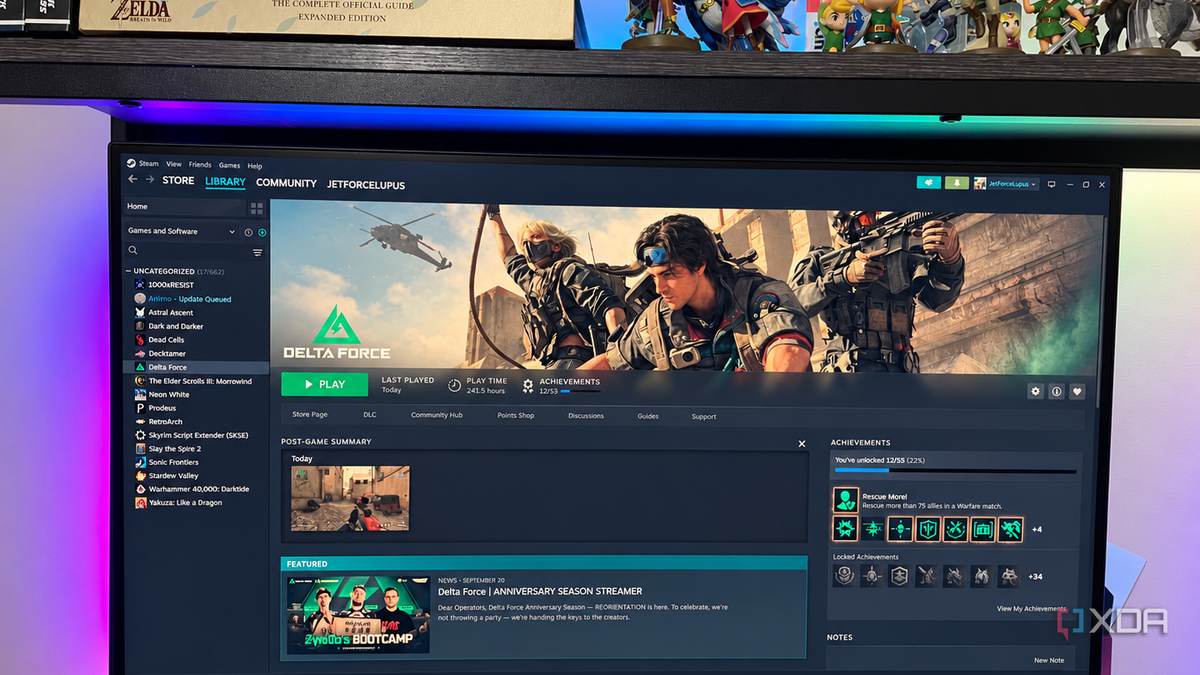Screen dimensions: 1200x675
Task: Select the Rescue Morel achievement icon
Action: 845,500
